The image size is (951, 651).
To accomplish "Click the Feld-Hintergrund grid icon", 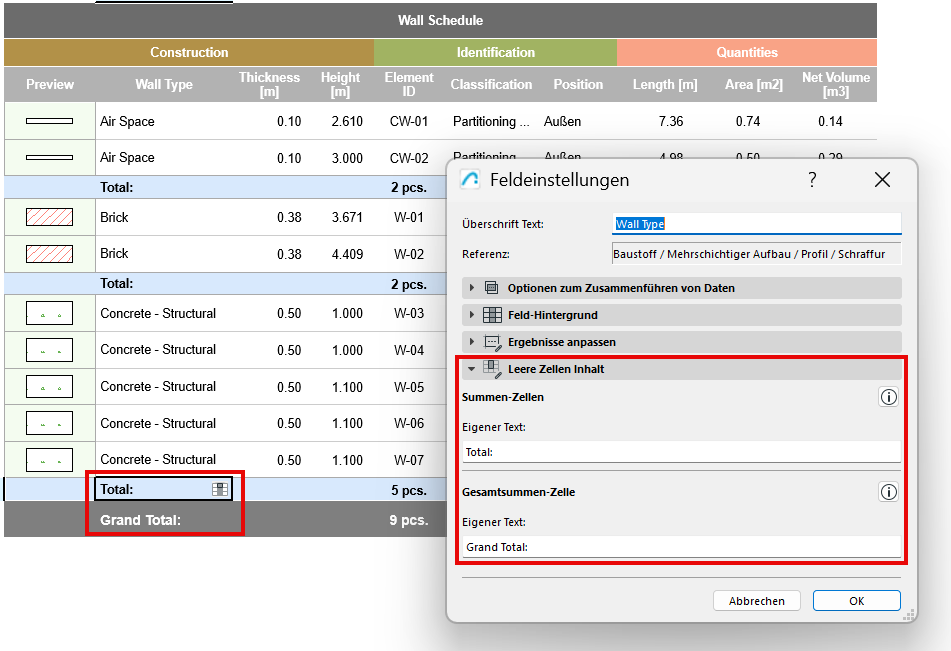I will pyautogui.click(x=492, y=315).
